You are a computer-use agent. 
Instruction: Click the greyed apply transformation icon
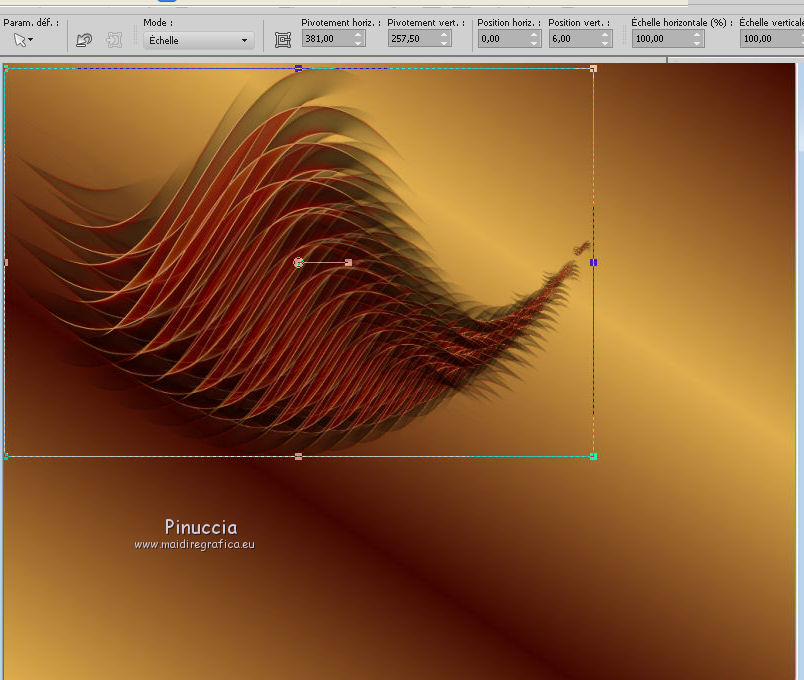114,40
